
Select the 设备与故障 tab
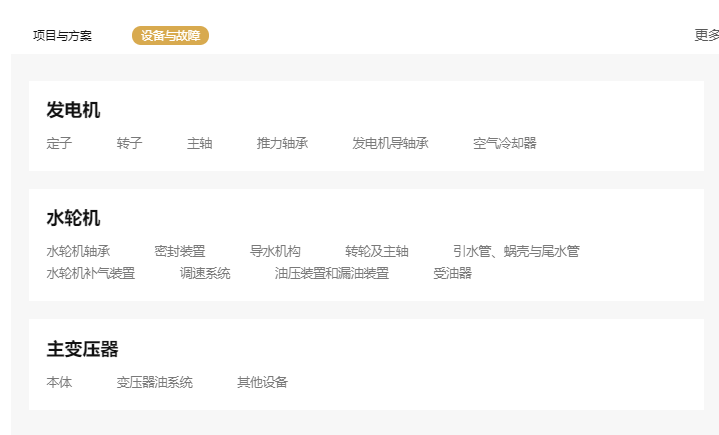[x=170, y=36]
